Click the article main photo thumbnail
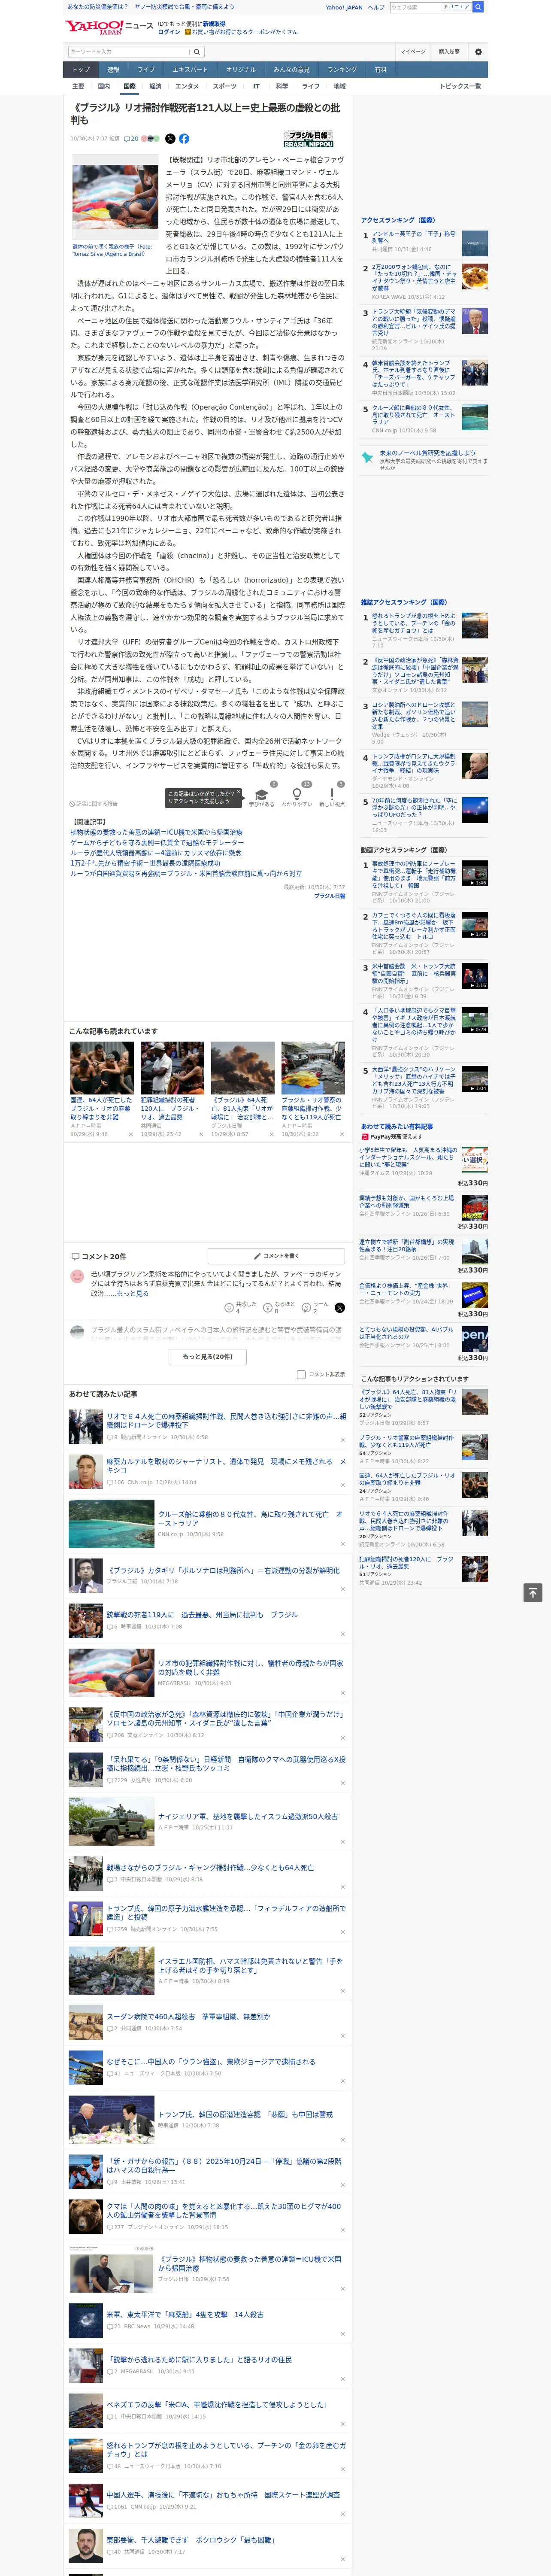Screen dimensions: 551x2576 click(115, 198)
